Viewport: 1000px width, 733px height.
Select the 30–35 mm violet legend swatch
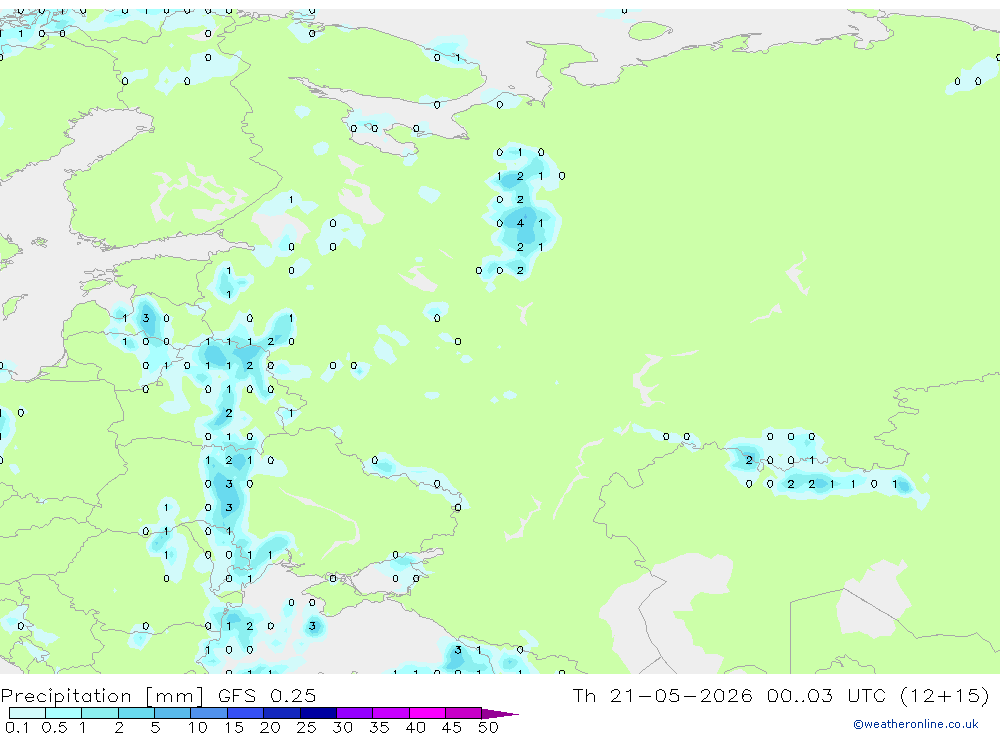355,713
